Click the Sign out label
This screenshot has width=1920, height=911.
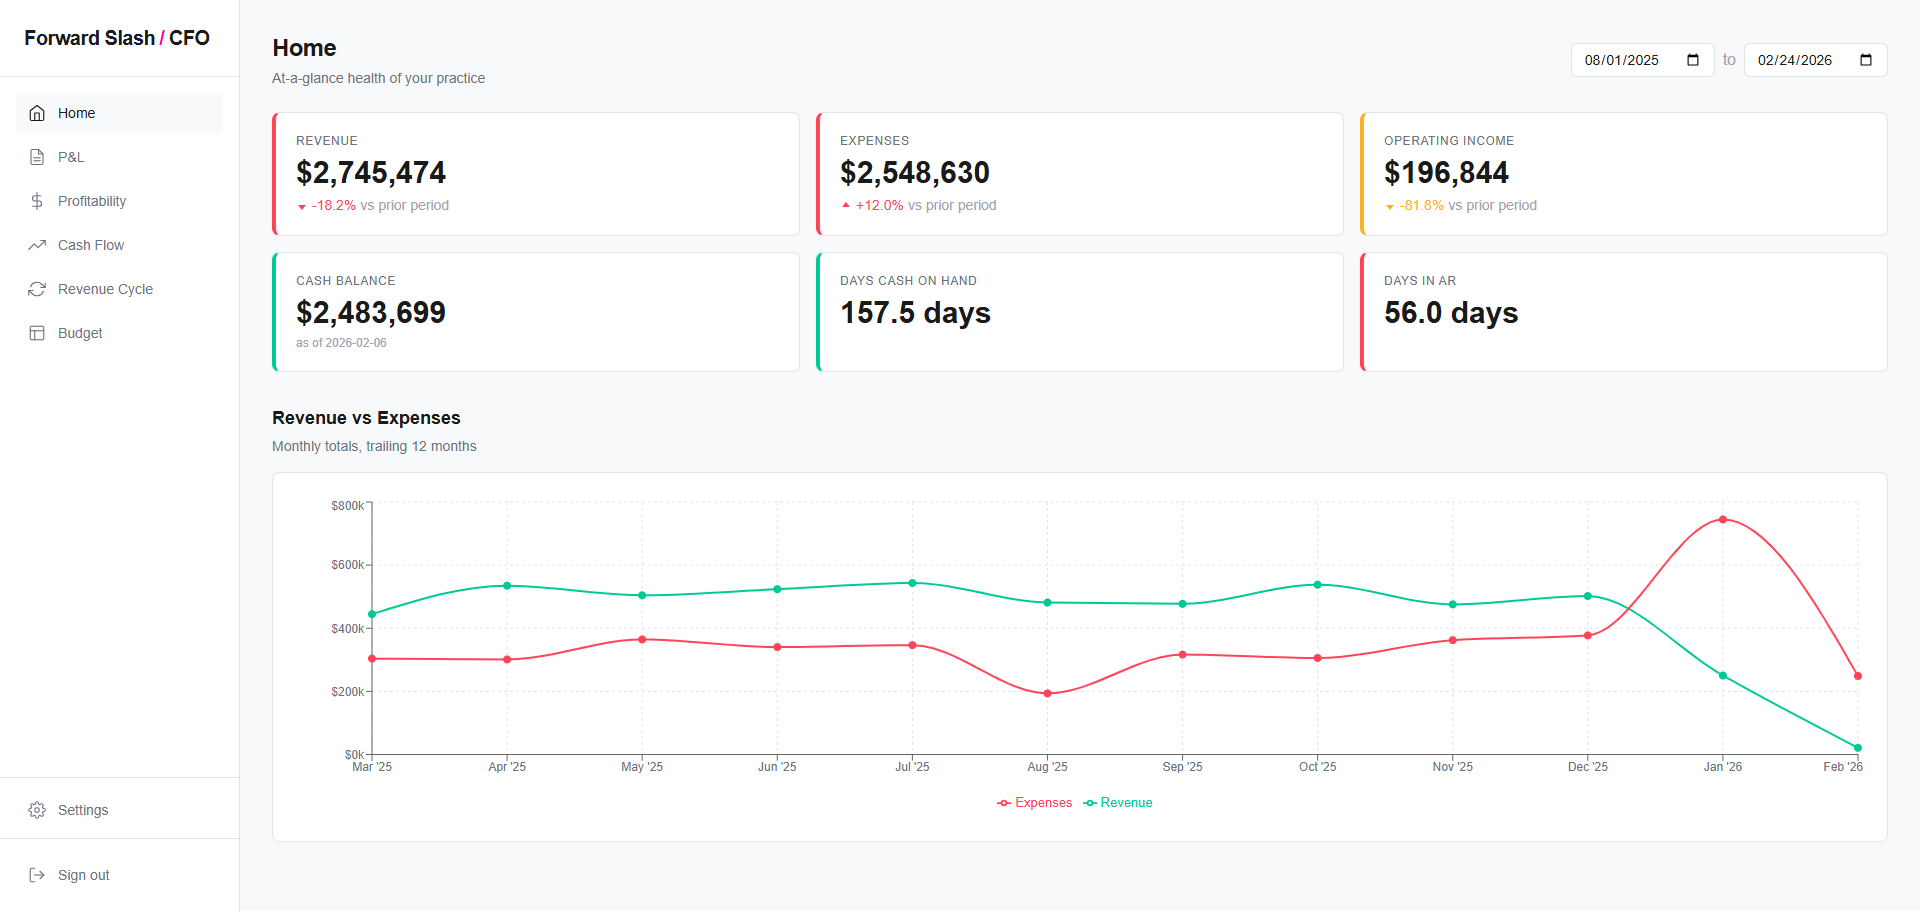(x=84, y=875)
